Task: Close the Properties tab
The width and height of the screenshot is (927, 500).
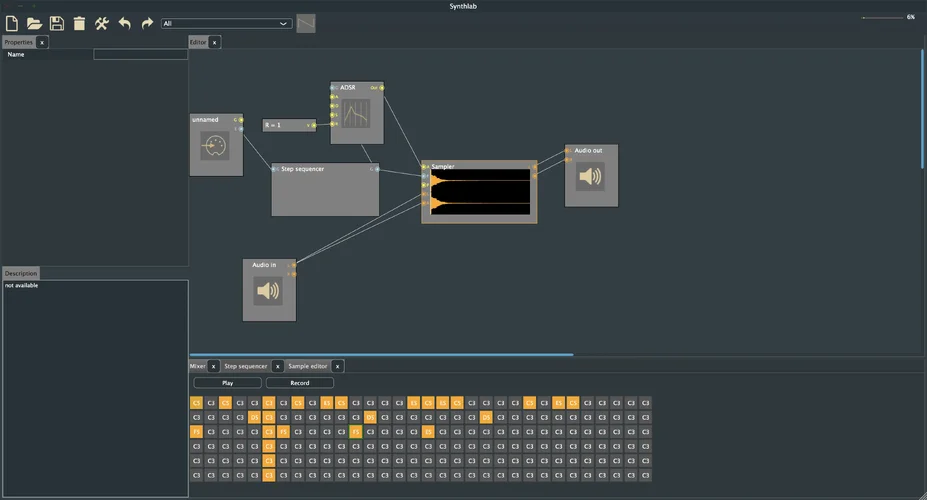Action: (42, 43)
